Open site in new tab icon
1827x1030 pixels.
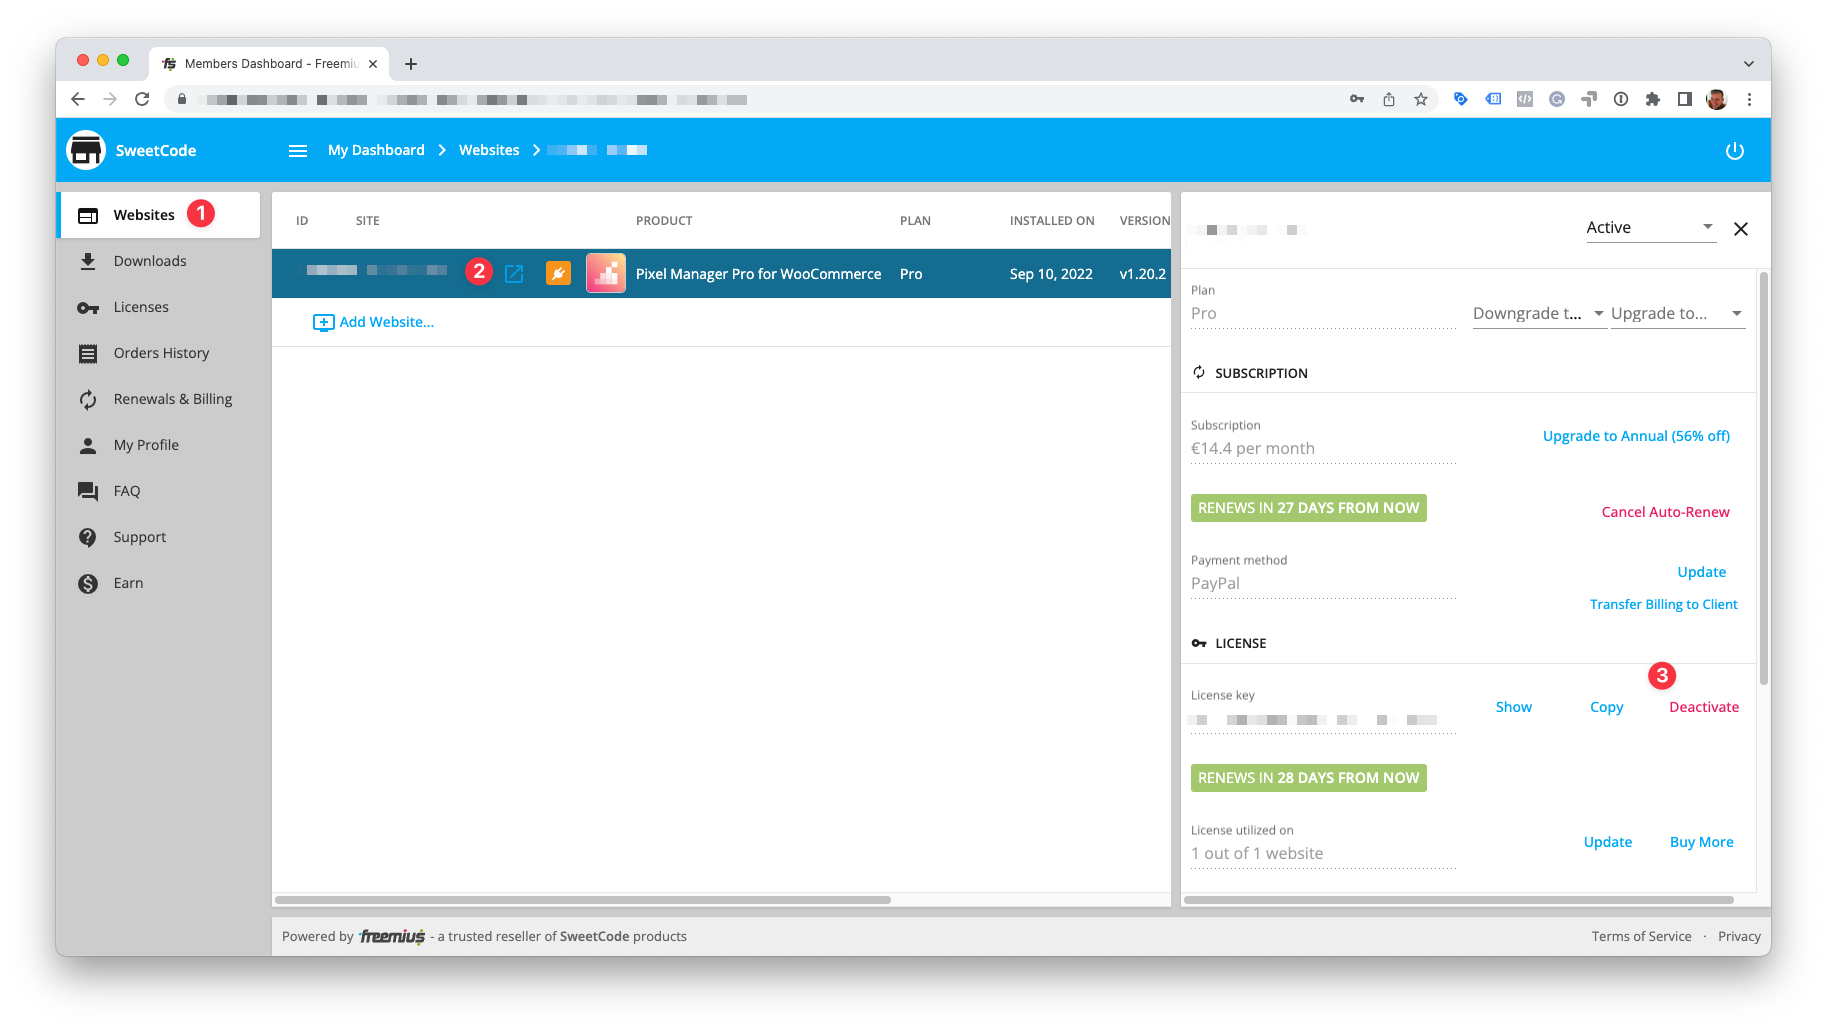[514, 274]
